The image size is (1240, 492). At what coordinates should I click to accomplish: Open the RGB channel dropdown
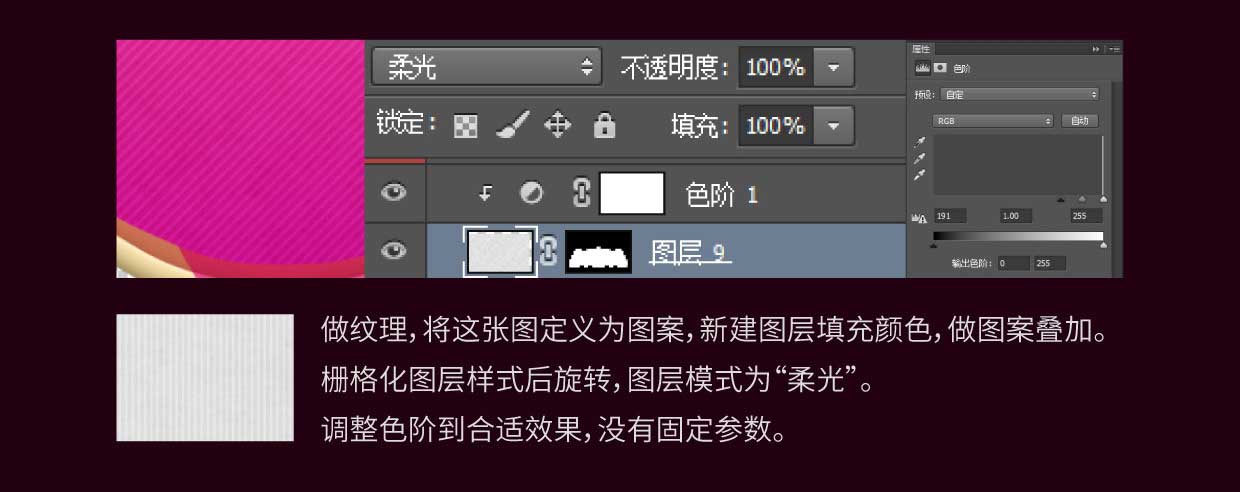pyautogui.click(x=994, y=120)
